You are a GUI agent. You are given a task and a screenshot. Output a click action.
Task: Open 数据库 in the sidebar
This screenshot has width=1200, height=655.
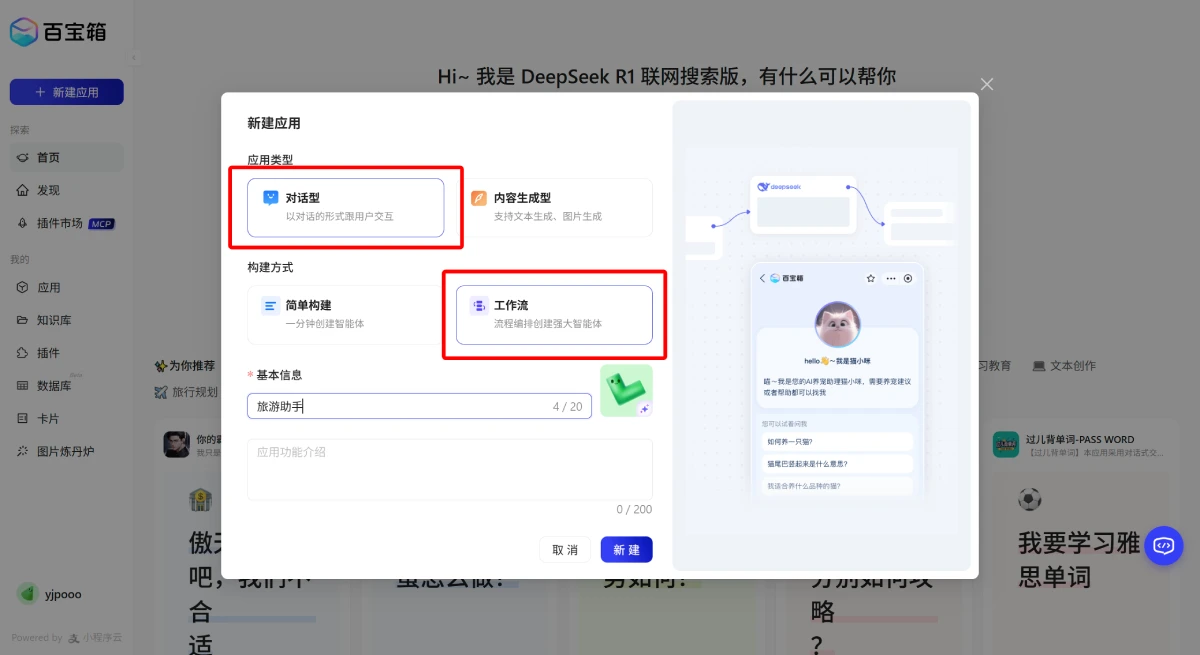point(67,385)
